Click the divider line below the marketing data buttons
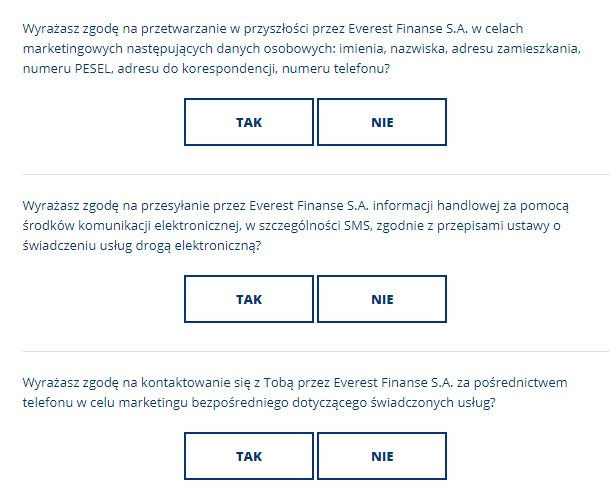Image resolution: width=610 pixels, height=499 pixels. click(316, 175)
